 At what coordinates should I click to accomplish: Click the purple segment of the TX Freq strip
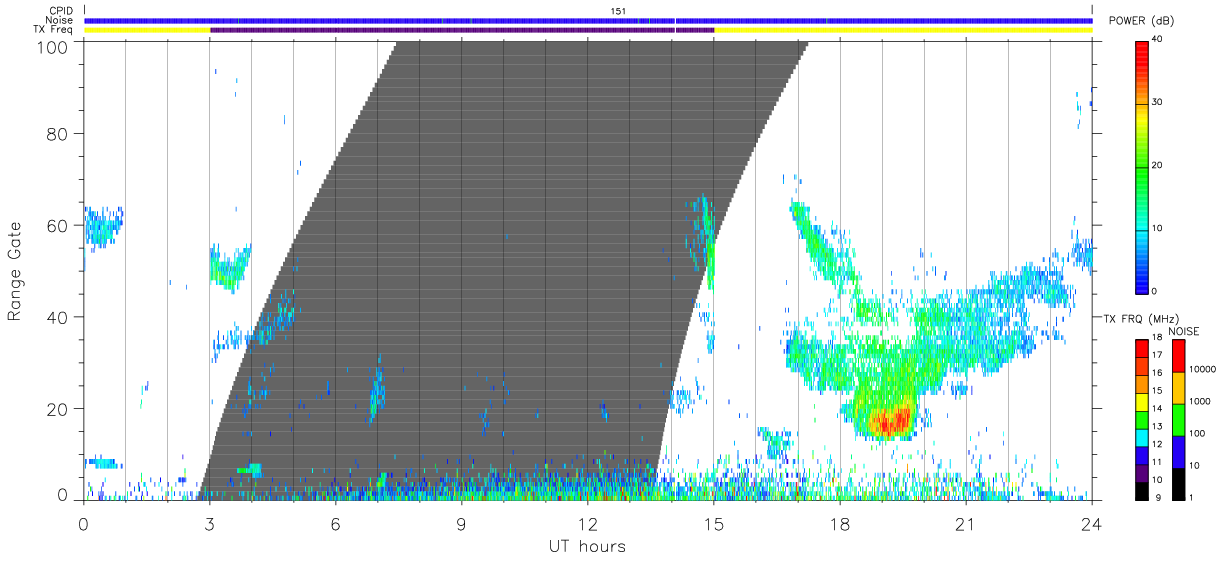[x=462, y=30]
